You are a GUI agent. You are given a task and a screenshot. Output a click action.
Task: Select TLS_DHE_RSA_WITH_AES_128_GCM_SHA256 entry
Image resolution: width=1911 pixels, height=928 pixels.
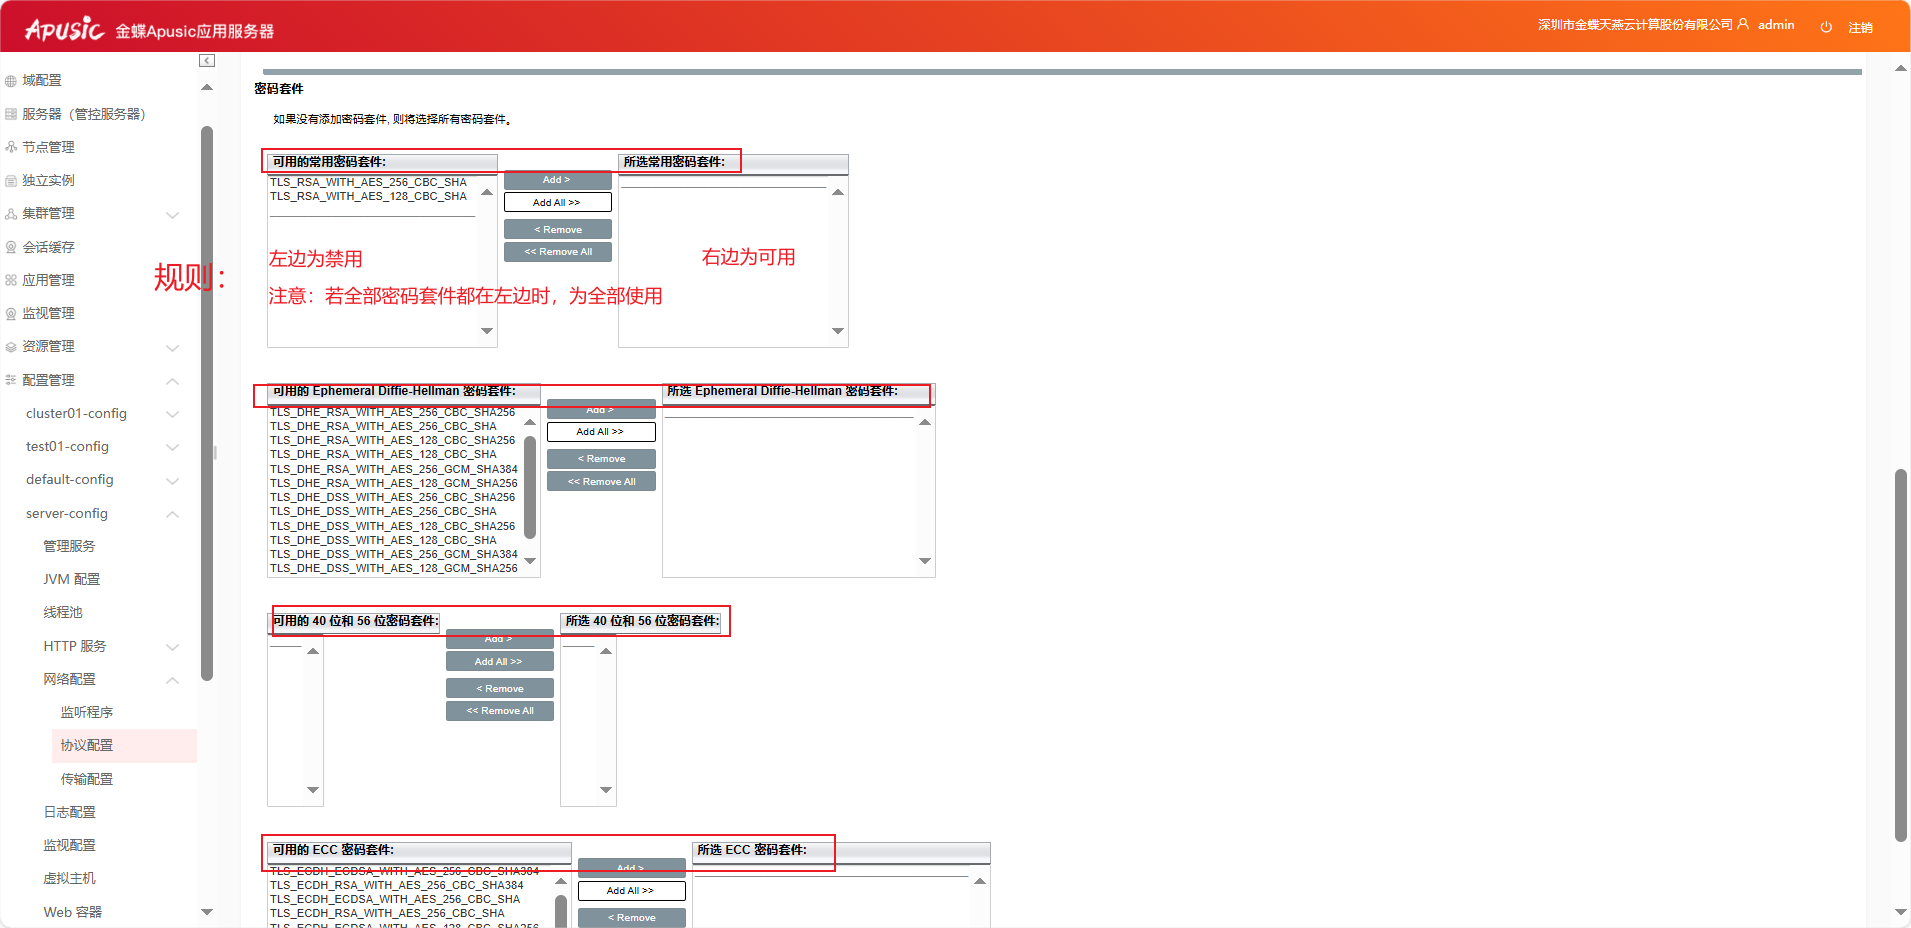point(394,483)
